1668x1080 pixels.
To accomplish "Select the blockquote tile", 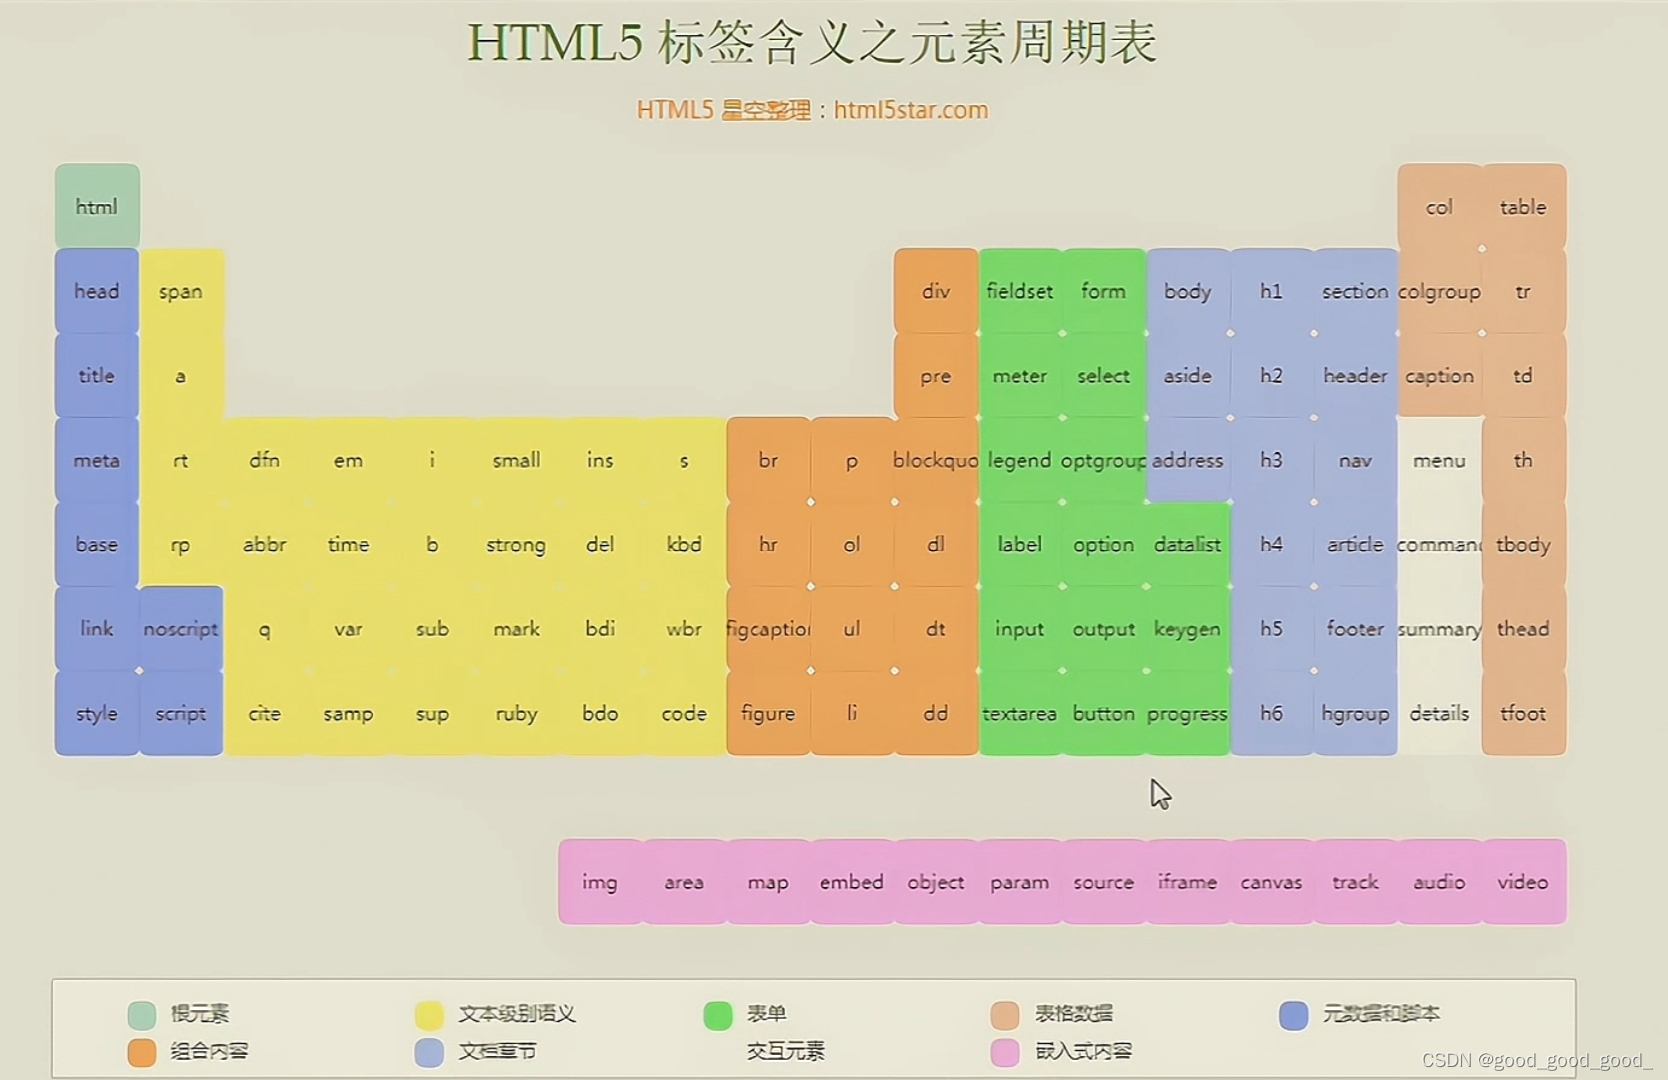I will point(936,460).
